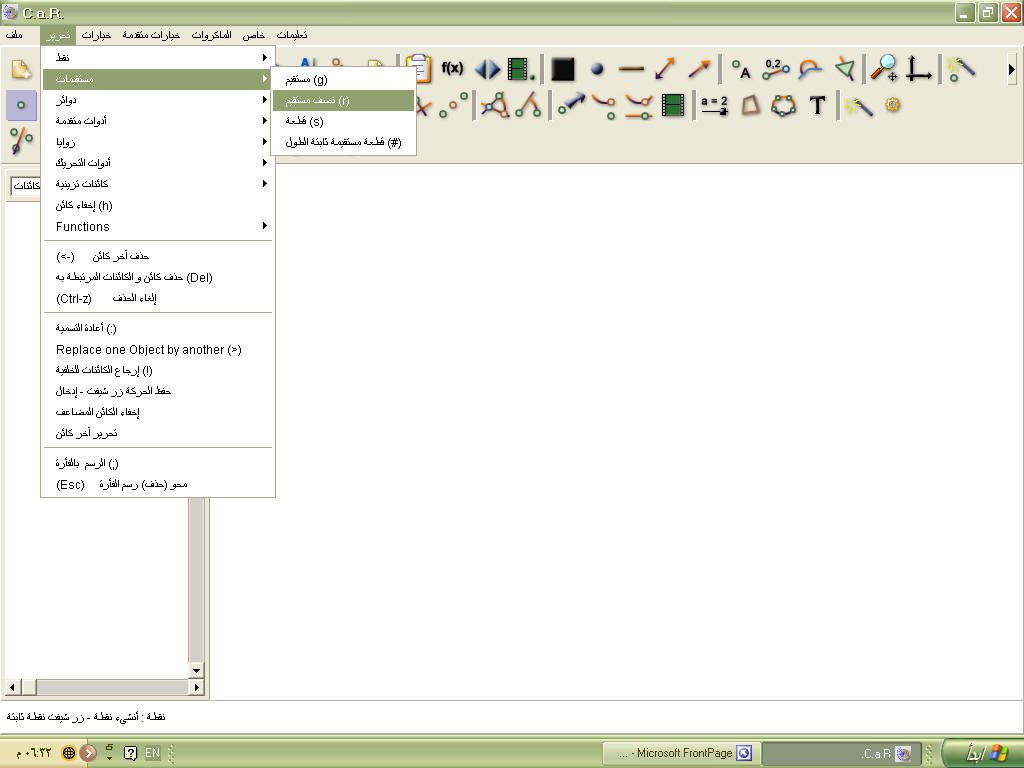The height and width of the screenshot is (768, 1024).
Task: Select the move point blue arrow tool
Action: coord(570,104)
